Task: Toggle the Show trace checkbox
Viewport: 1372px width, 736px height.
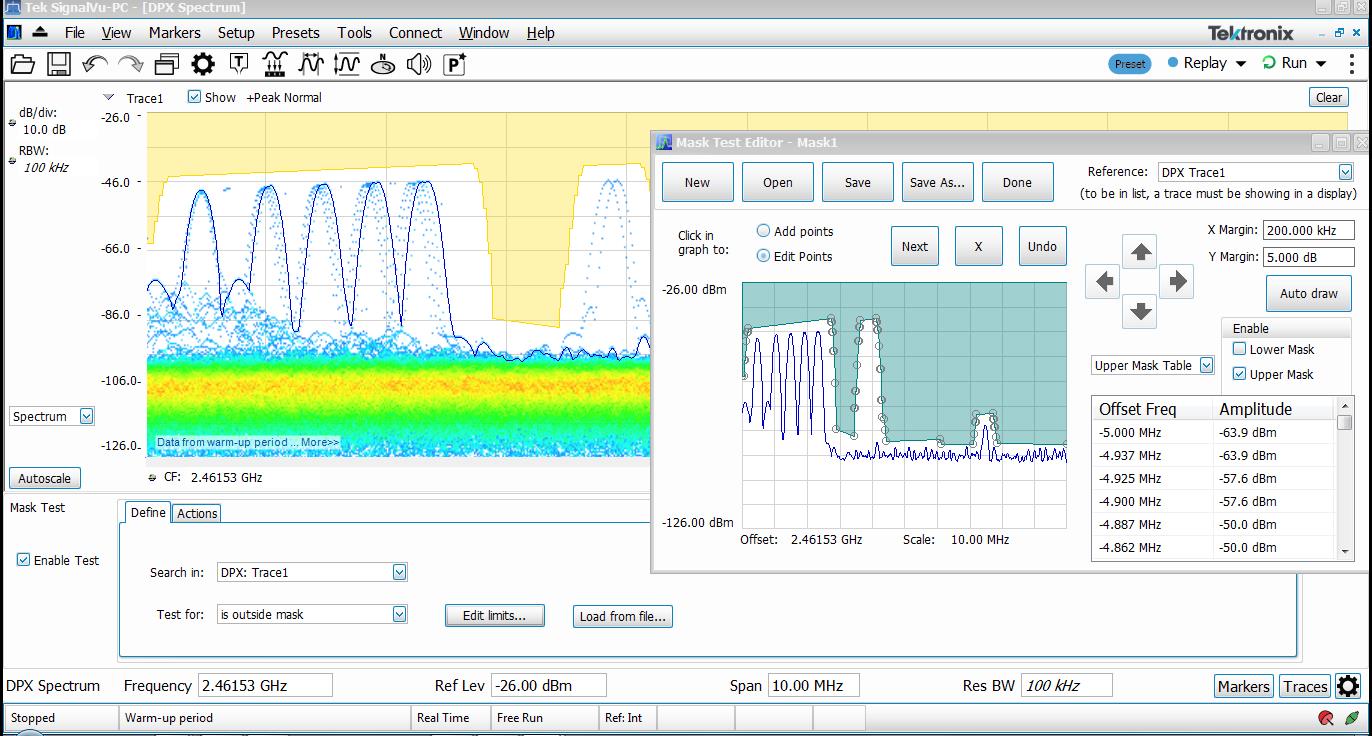Action: pos(194,97)
